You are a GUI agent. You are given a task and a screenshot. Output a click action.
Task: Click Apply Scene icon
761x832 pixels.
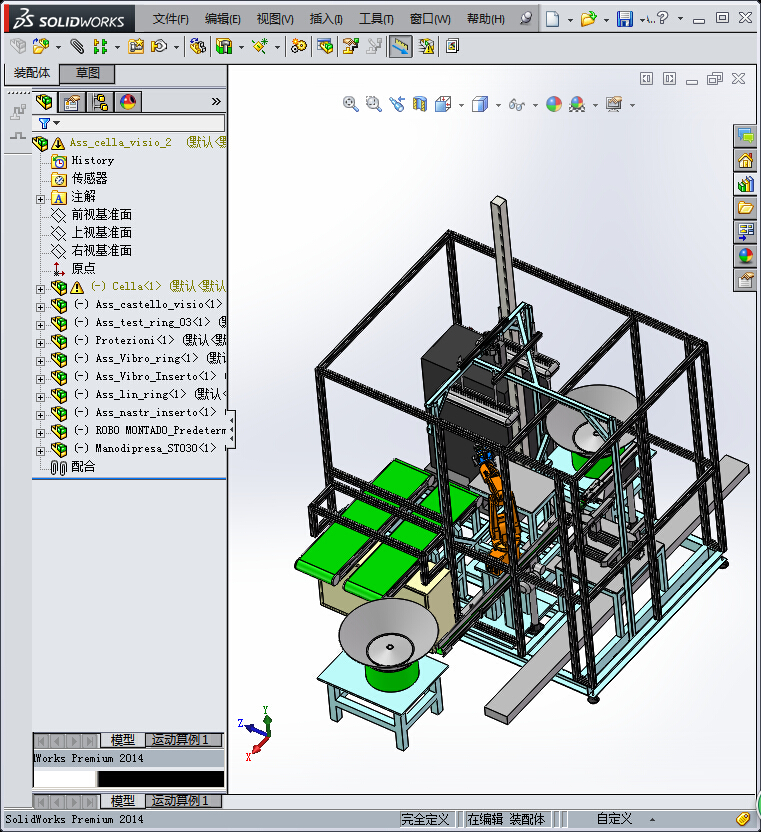(x=577, y=104)
